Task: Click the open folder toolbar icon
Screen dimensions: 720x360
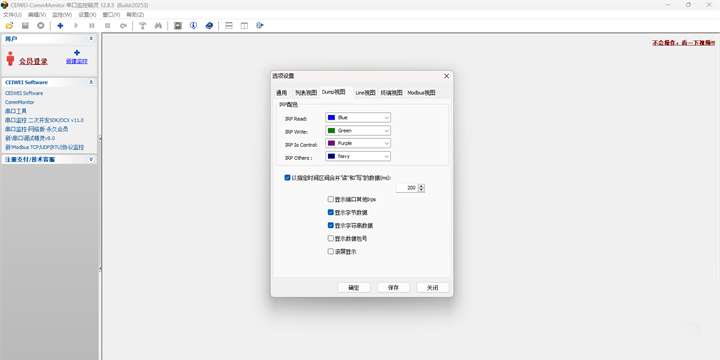Action: (9, 26)
